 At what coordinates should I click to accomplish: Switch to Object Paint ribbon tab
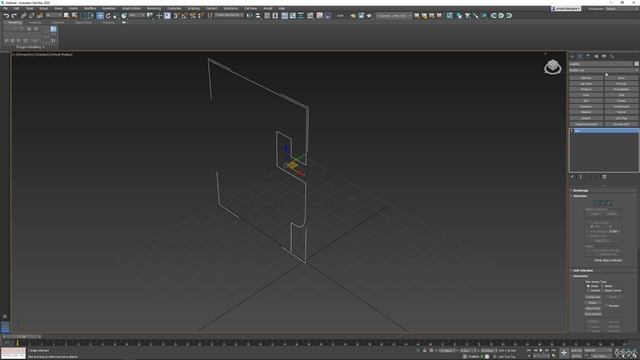point(84,22)
